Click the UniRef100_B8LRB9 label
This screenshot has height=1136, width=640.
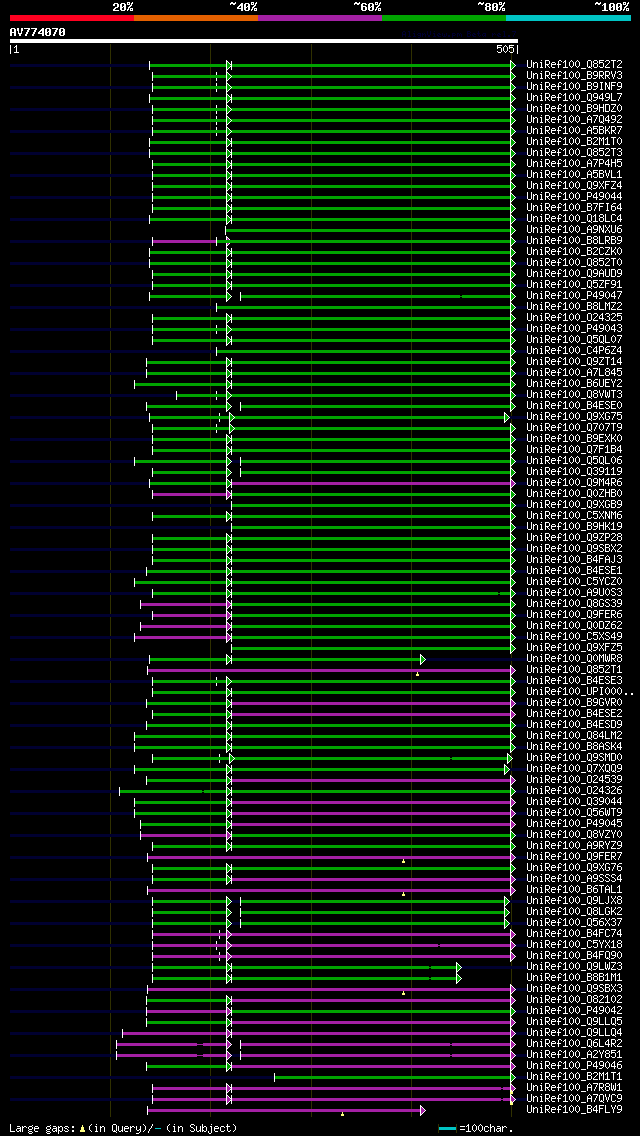click(574, 240)
